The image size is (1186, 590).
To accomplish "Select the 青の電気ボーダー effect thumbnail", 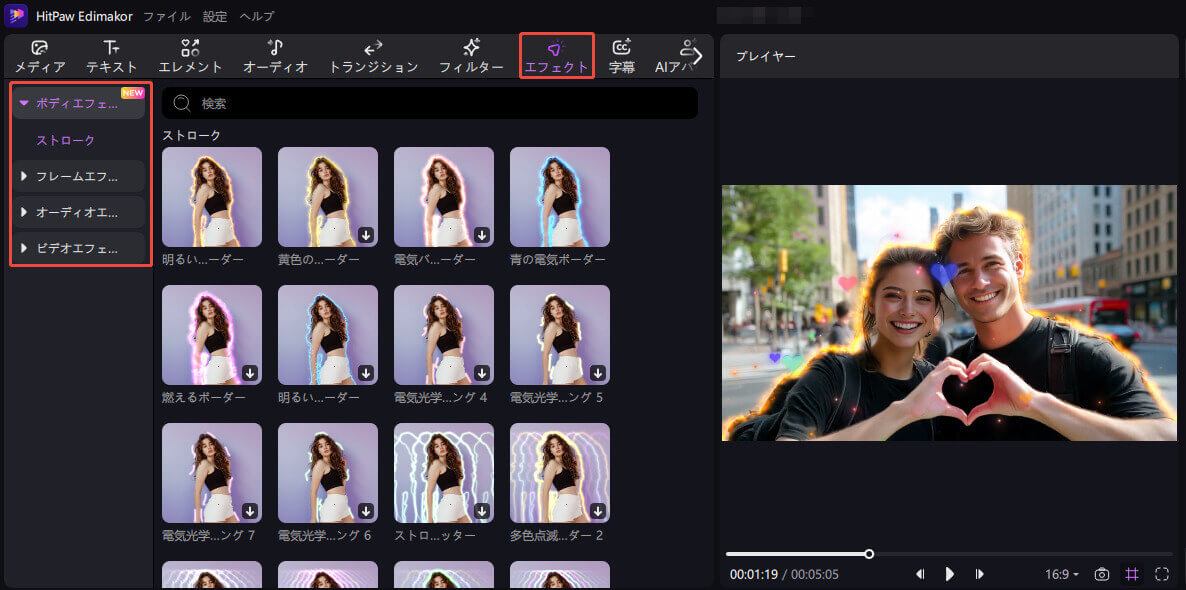I will 560,197.
